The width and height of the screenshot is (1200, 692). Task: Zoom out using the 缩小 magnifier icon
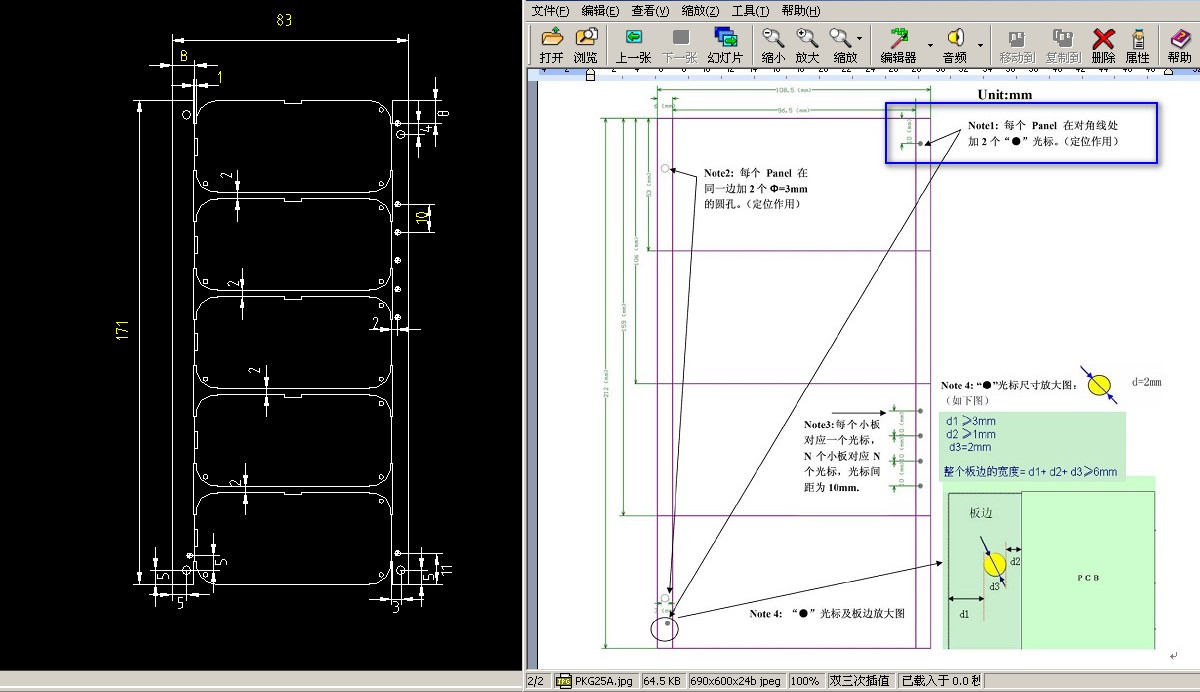coord(773,45)
